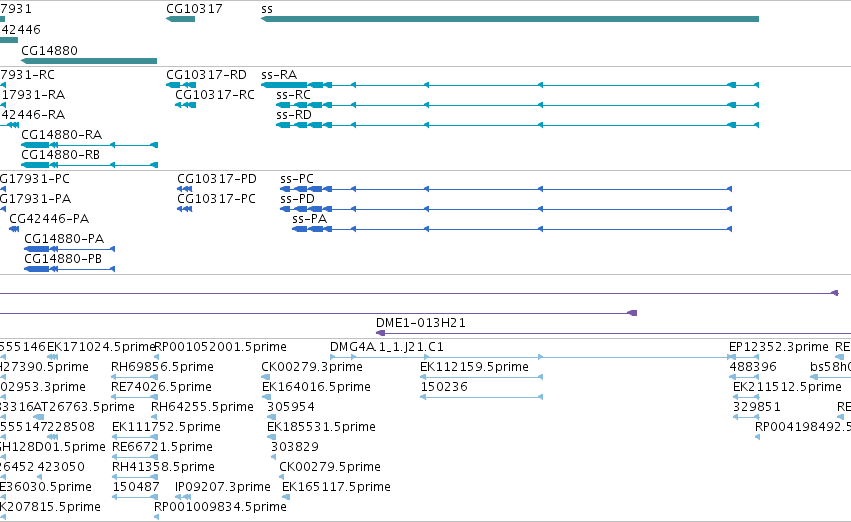Click the CK00279.5prime EST label
Viewport: 851px width, 522px height.
pyautogui.click(x=330, y=467)
